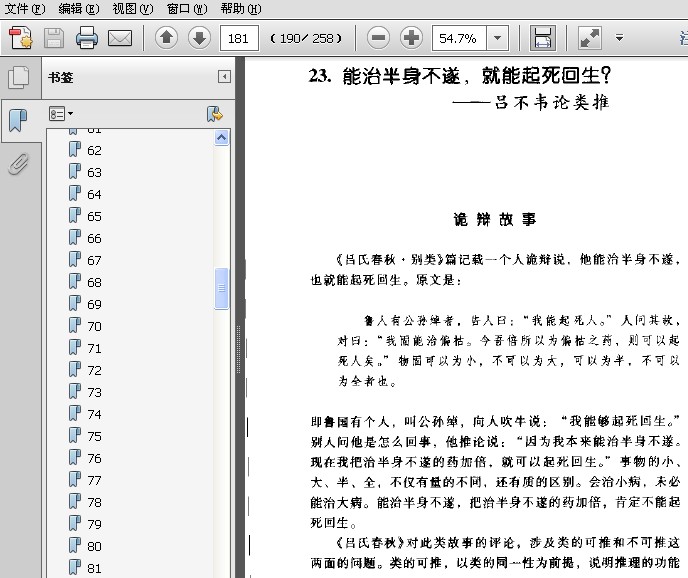Viewport: 688px width, 578px height.
Task: Zoom in with the plus button
Action: pos(411,39)
